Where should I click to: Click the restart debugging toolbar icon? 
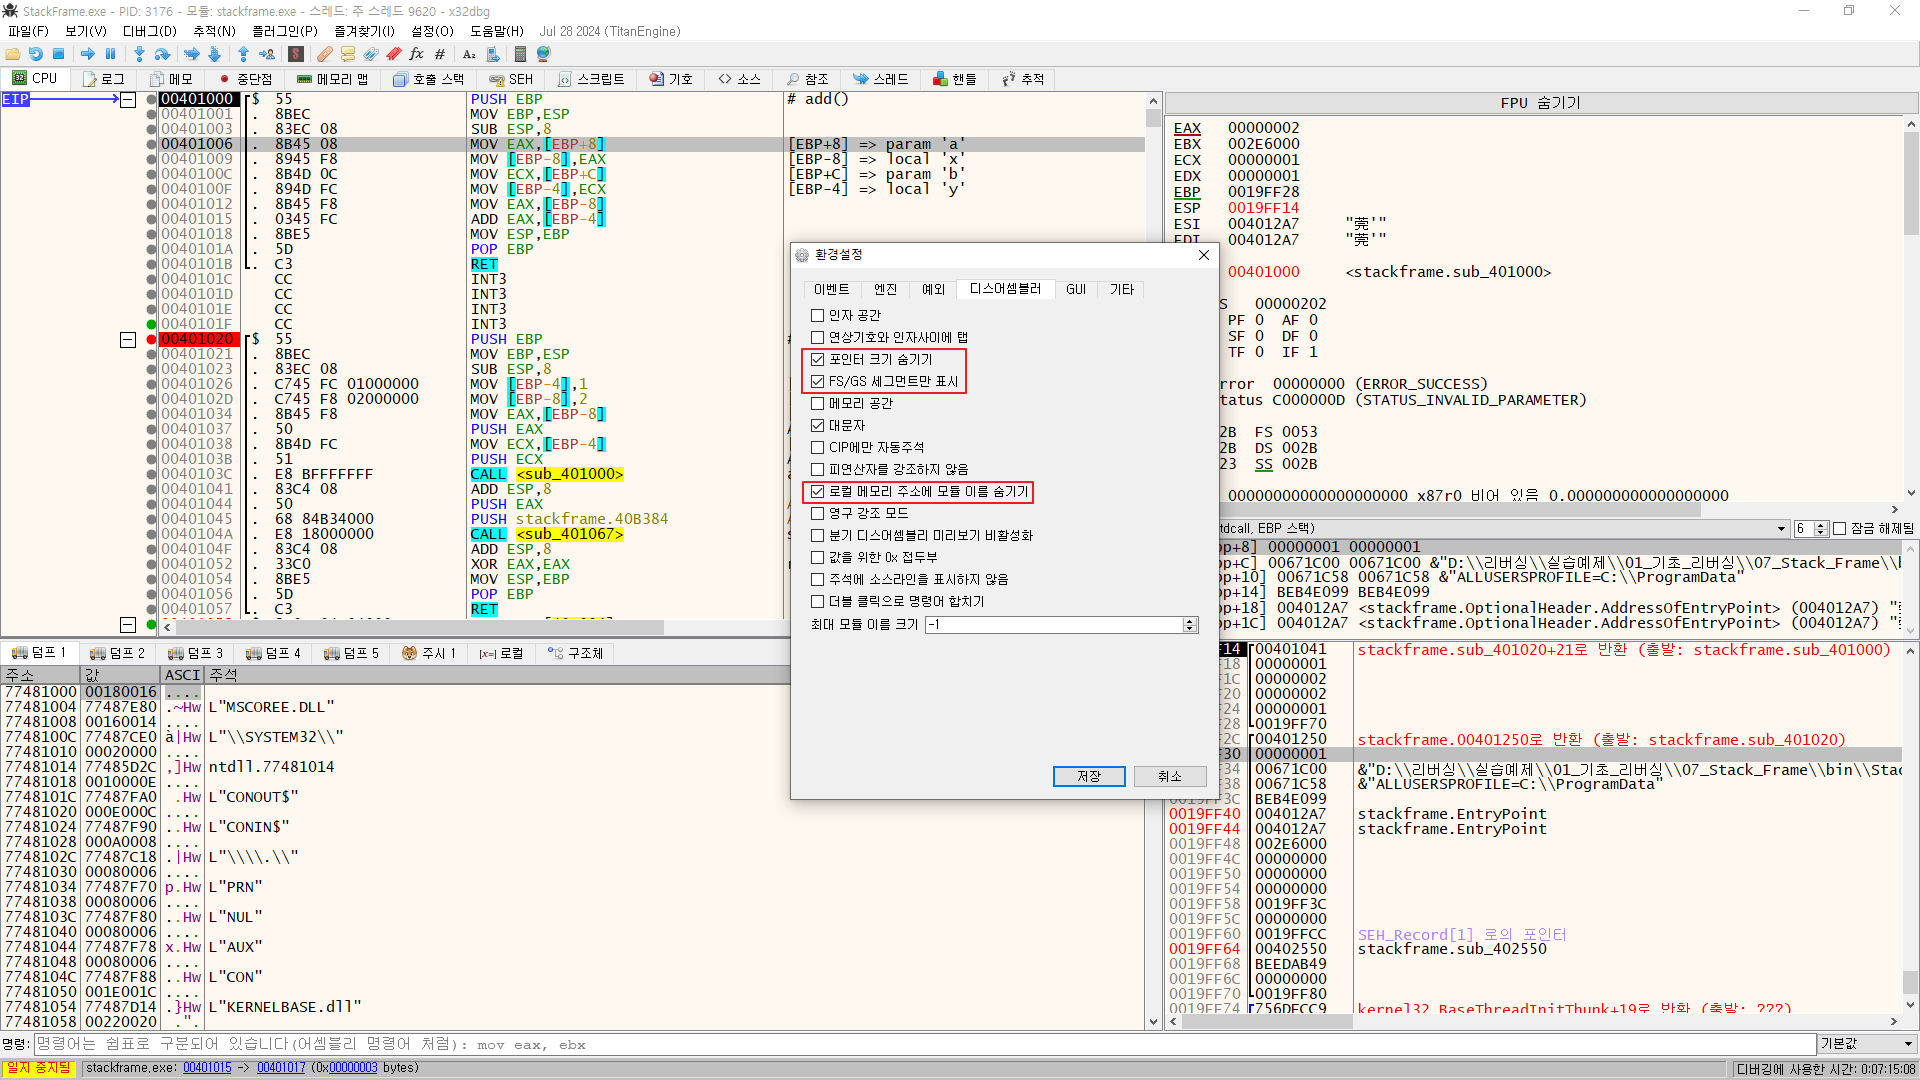tap(36, 54)
